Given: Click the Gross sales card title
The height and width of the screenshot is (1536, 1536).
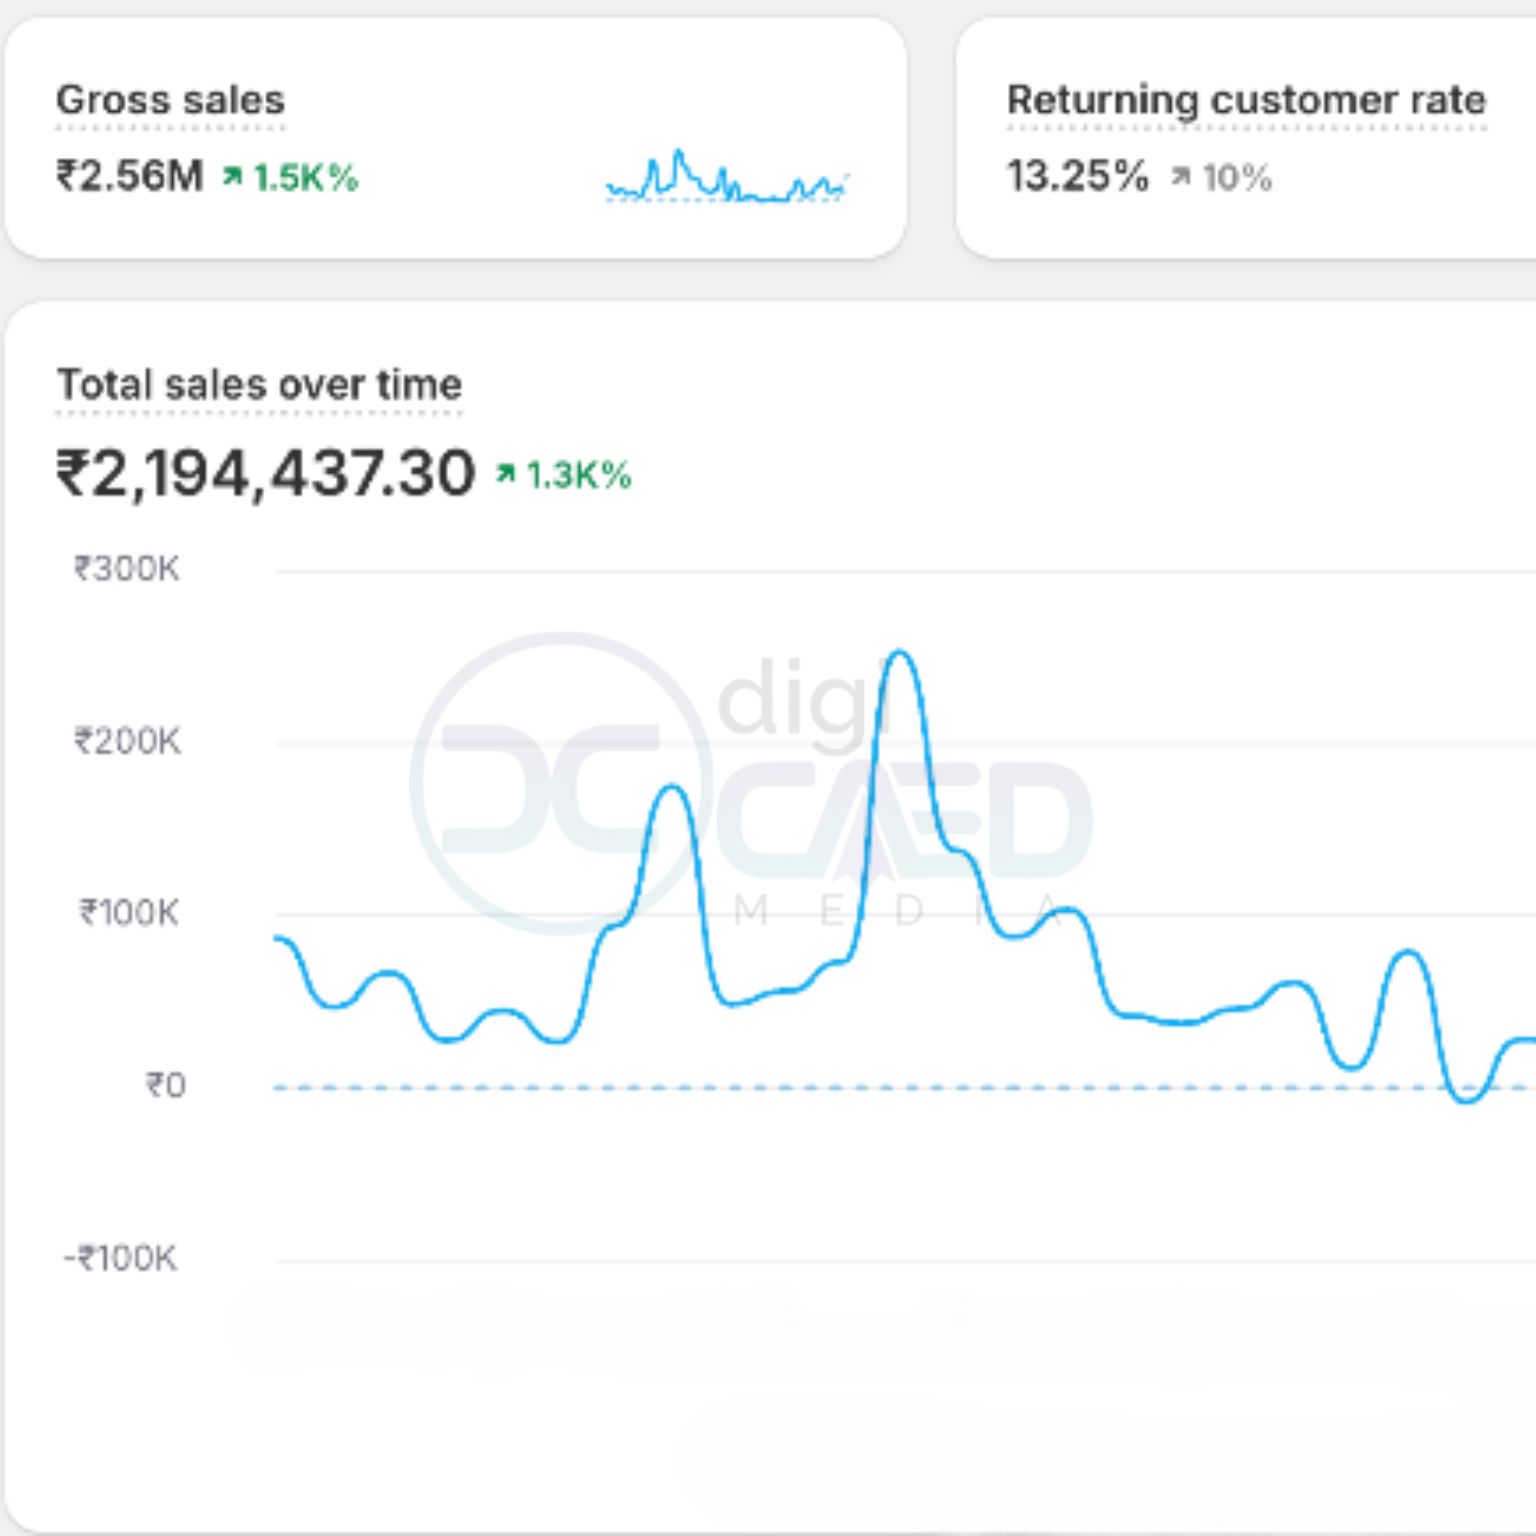Looking at the screenshot, I should point(170,100).
